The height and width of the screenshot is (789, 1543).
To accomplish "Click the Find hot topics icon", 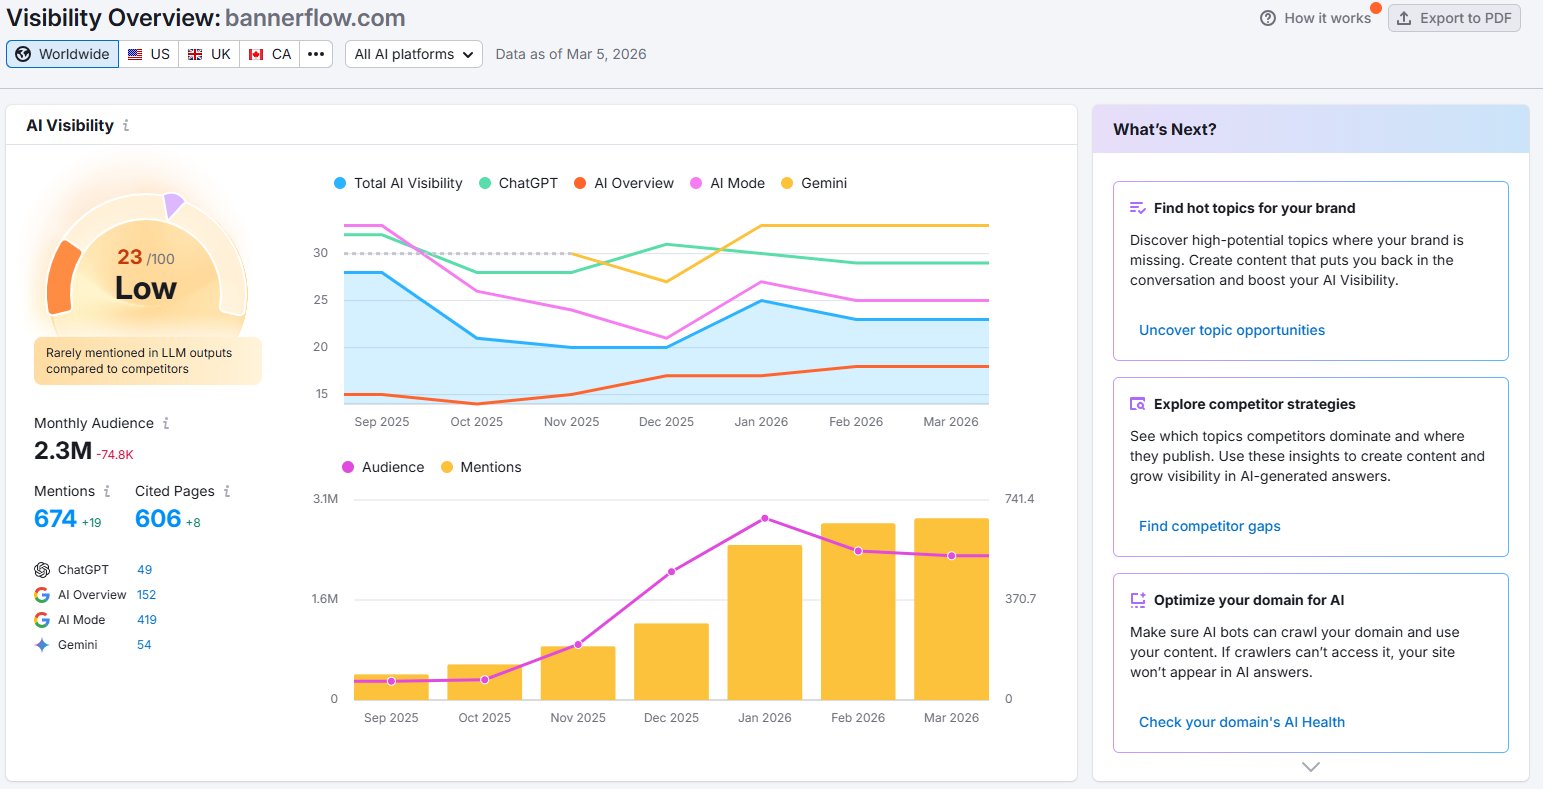I will (1137, 208).
